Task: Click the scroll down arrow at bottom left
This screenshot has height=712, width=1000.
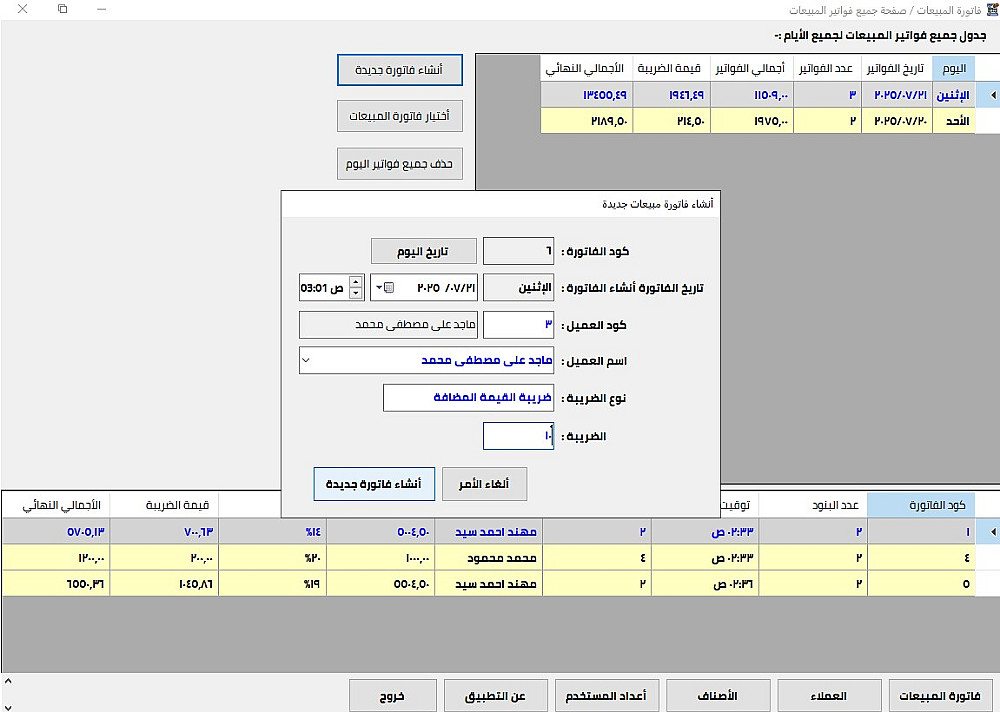Action: pos(8,706)
